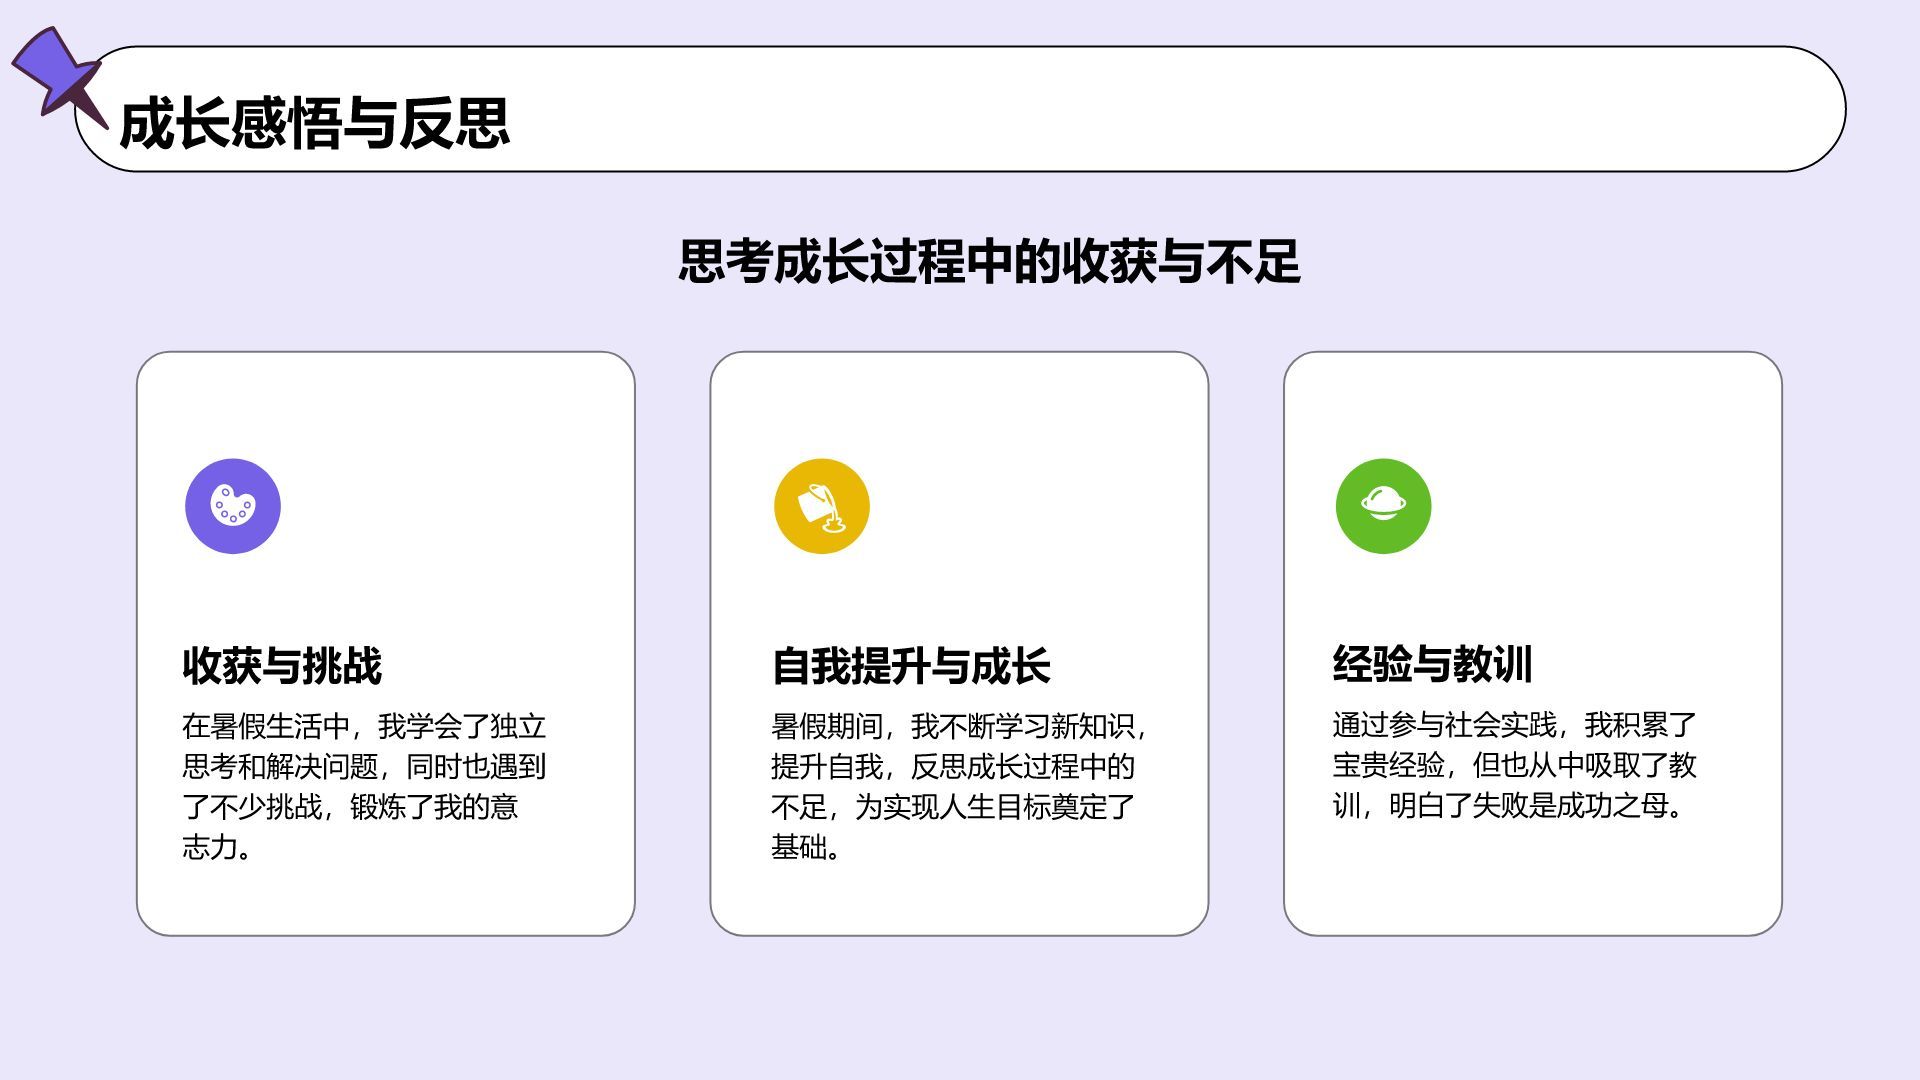This screenshot has height=1080, width=1920.
Task: Select paragraph beginning 在暑假生活中
Action: point(364,786)
